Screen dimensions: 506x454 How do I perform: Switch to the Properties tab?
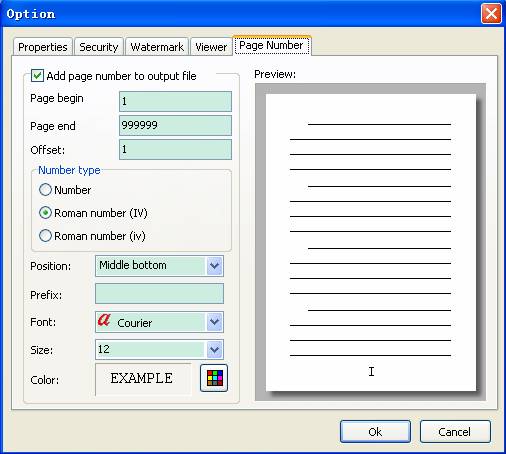coord(43,47)
